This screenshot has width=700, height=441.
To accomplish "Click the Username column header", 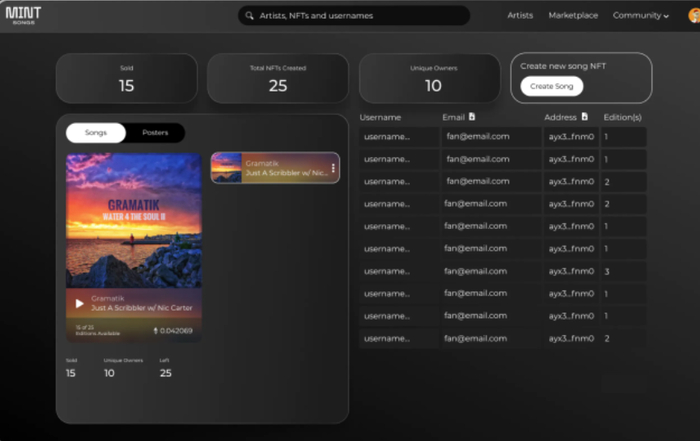I will [380, 117].
